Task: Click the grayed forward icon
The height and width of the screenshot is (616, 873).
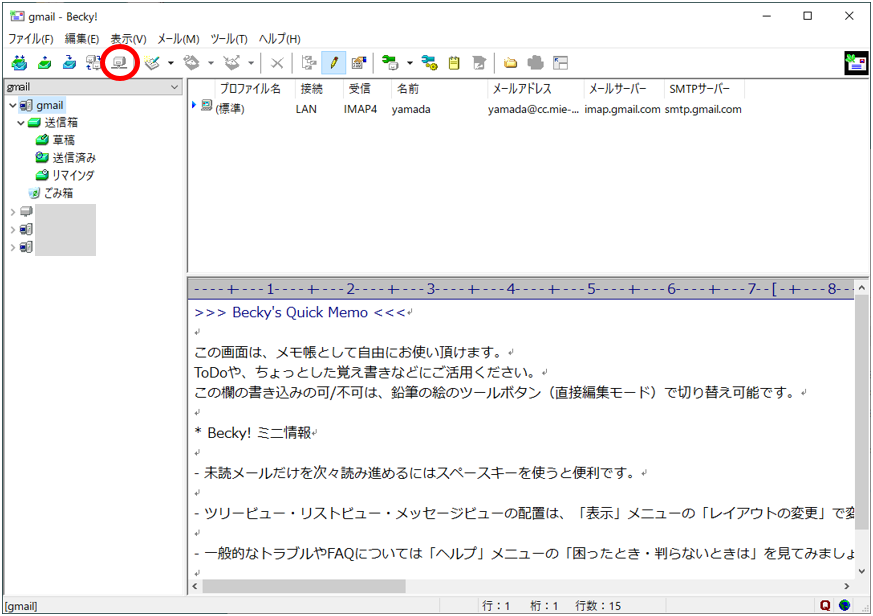Action: (x=232, y=63)
